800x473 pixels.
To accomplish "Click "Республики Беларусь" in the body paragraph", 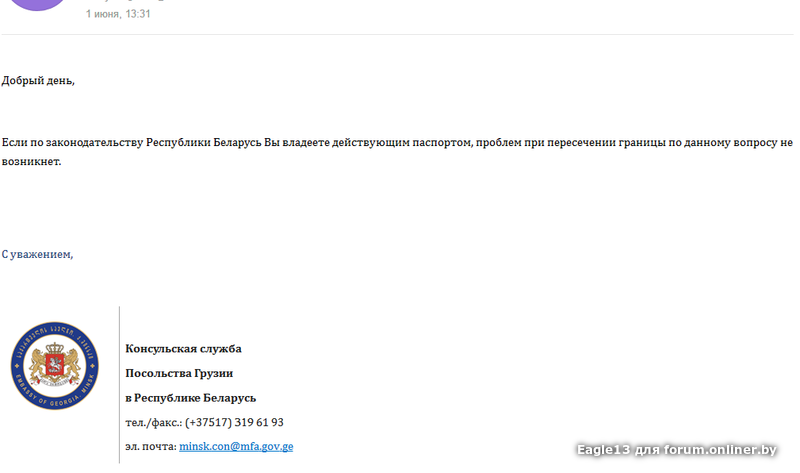I will 204,142.
